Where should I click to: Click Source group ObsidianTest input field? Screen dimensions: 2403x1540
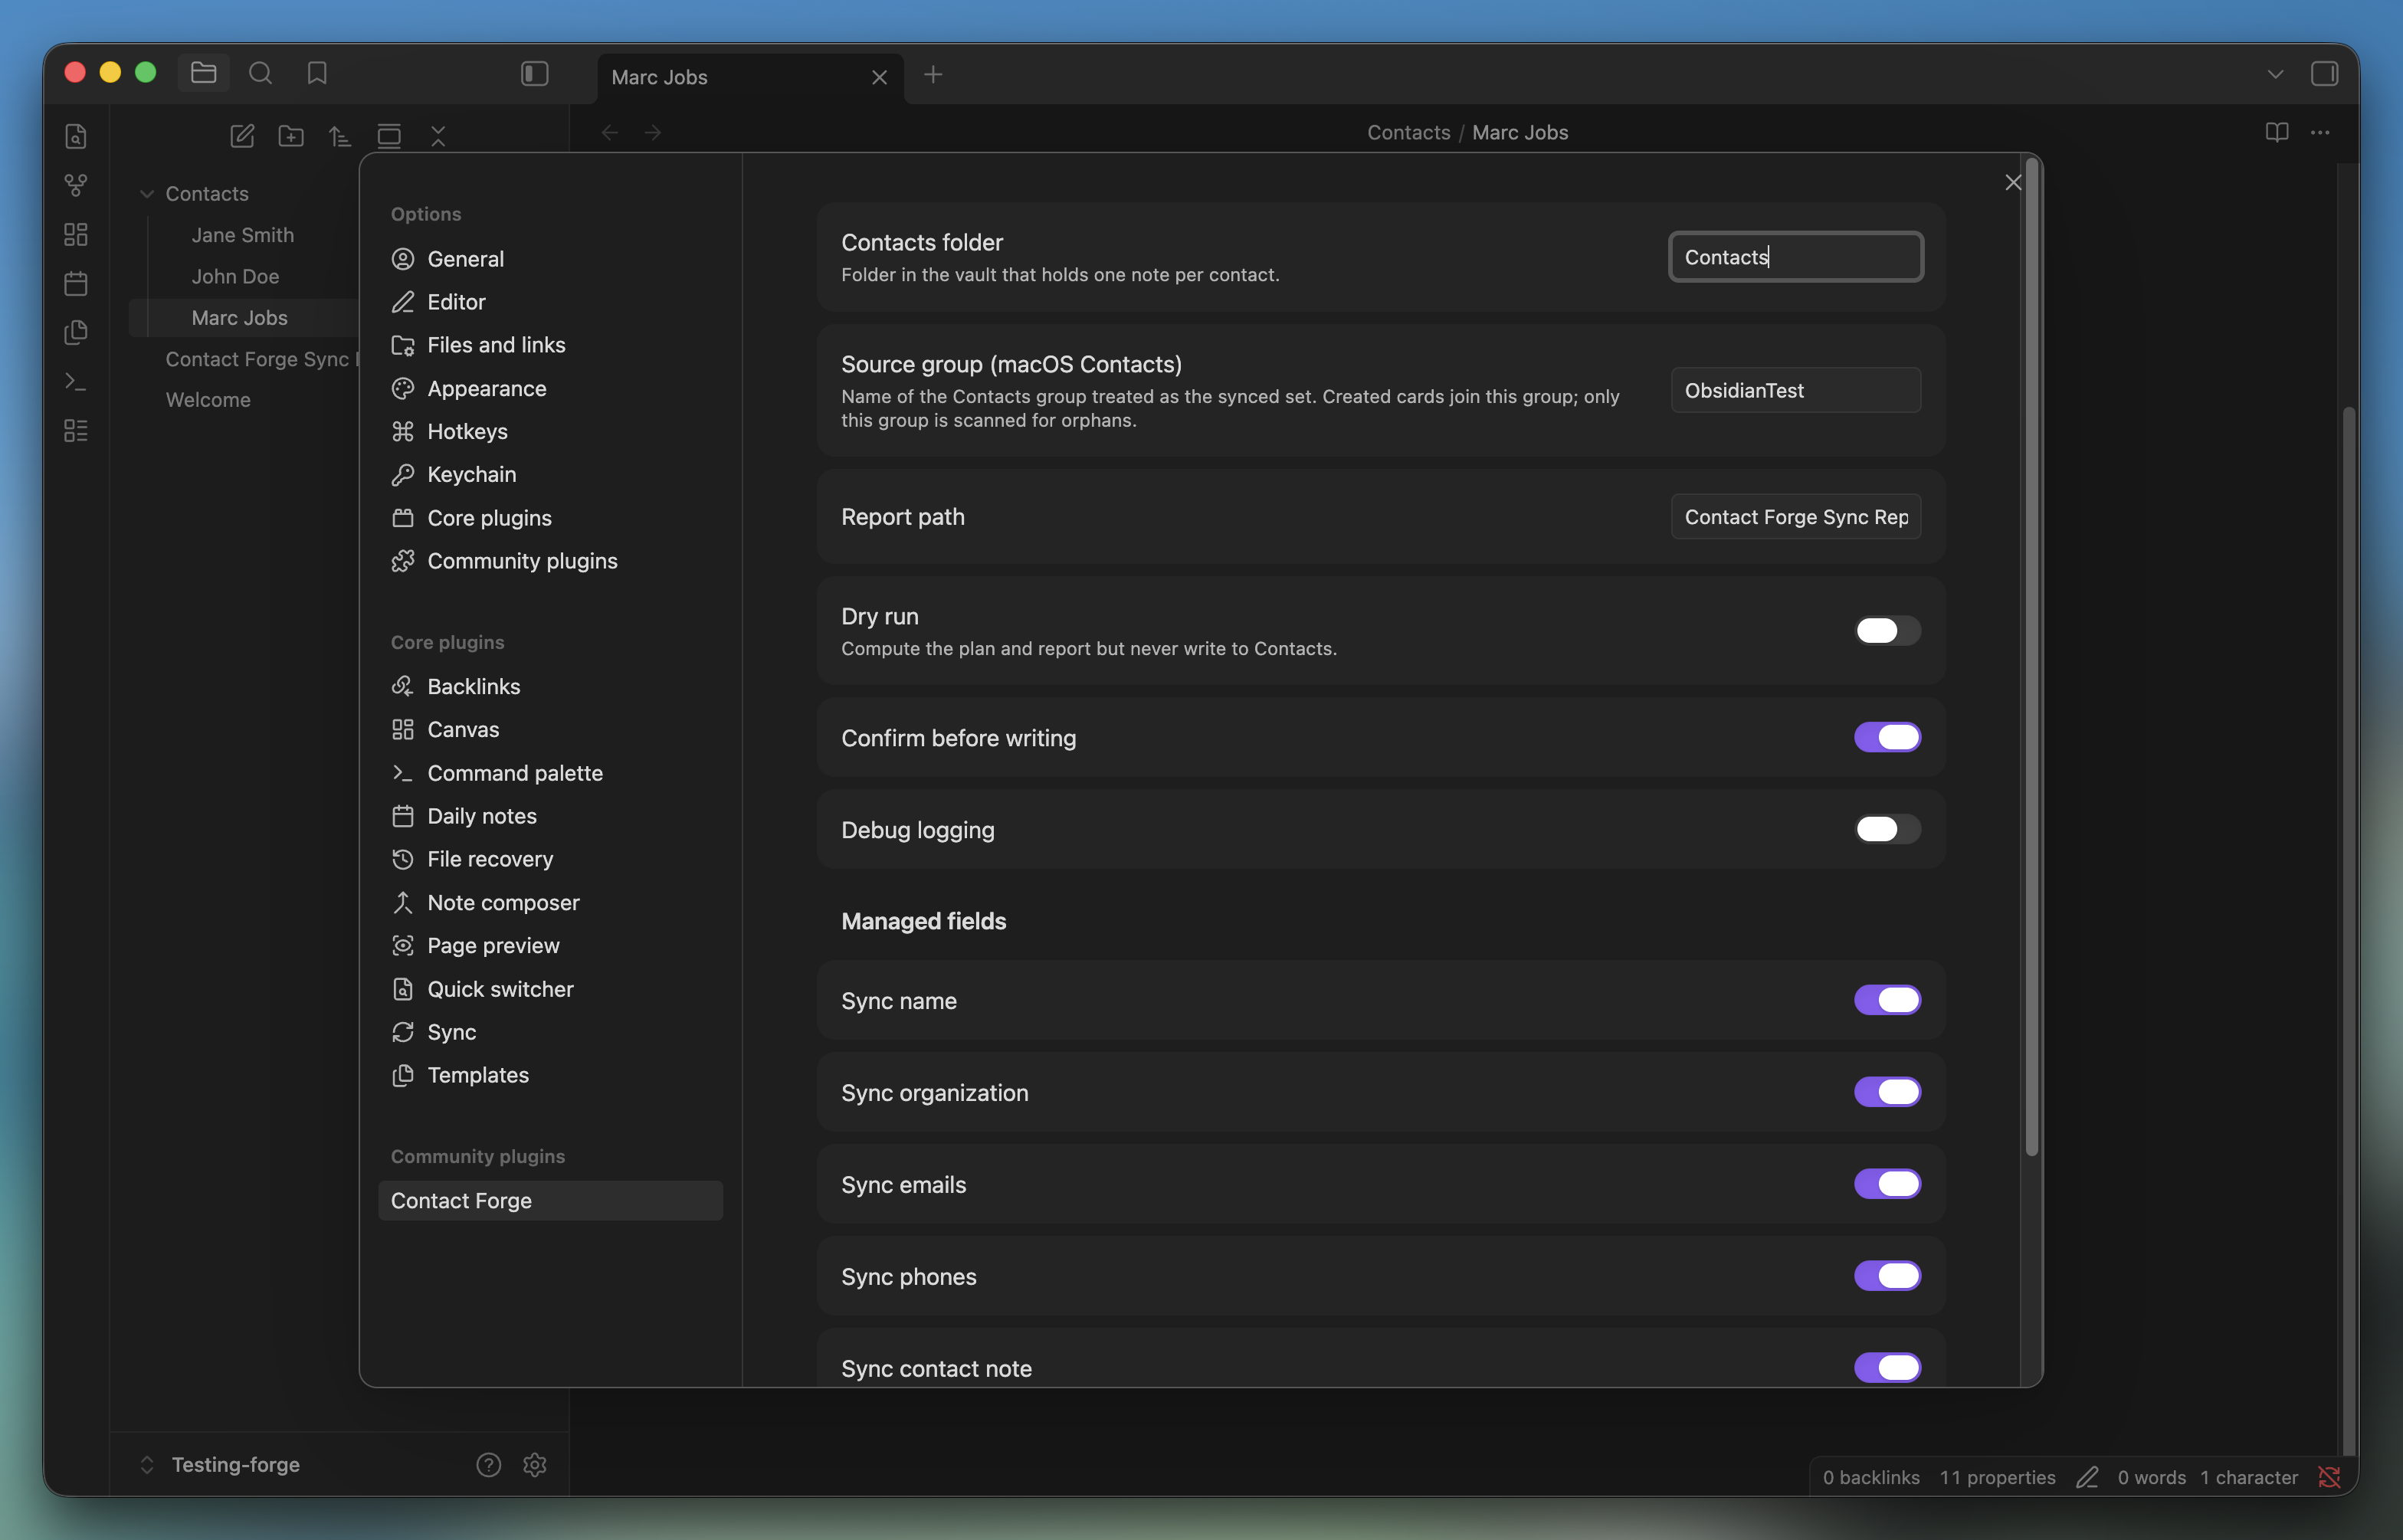pyautogui.click(x=1796, y=390)
